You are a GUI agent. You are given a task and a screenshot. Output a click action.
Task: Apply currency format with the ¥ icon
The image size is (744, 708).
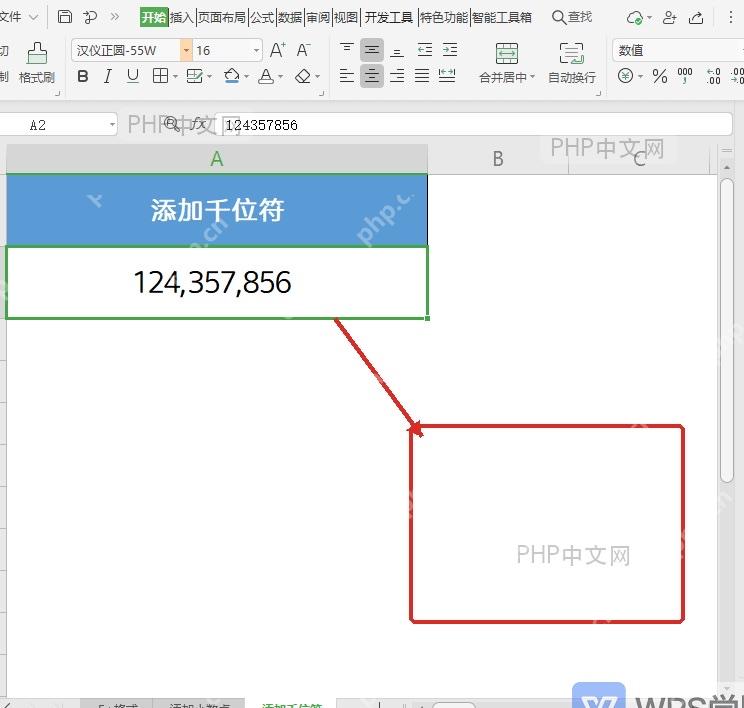pyautogui.click(x=626, y=75)
